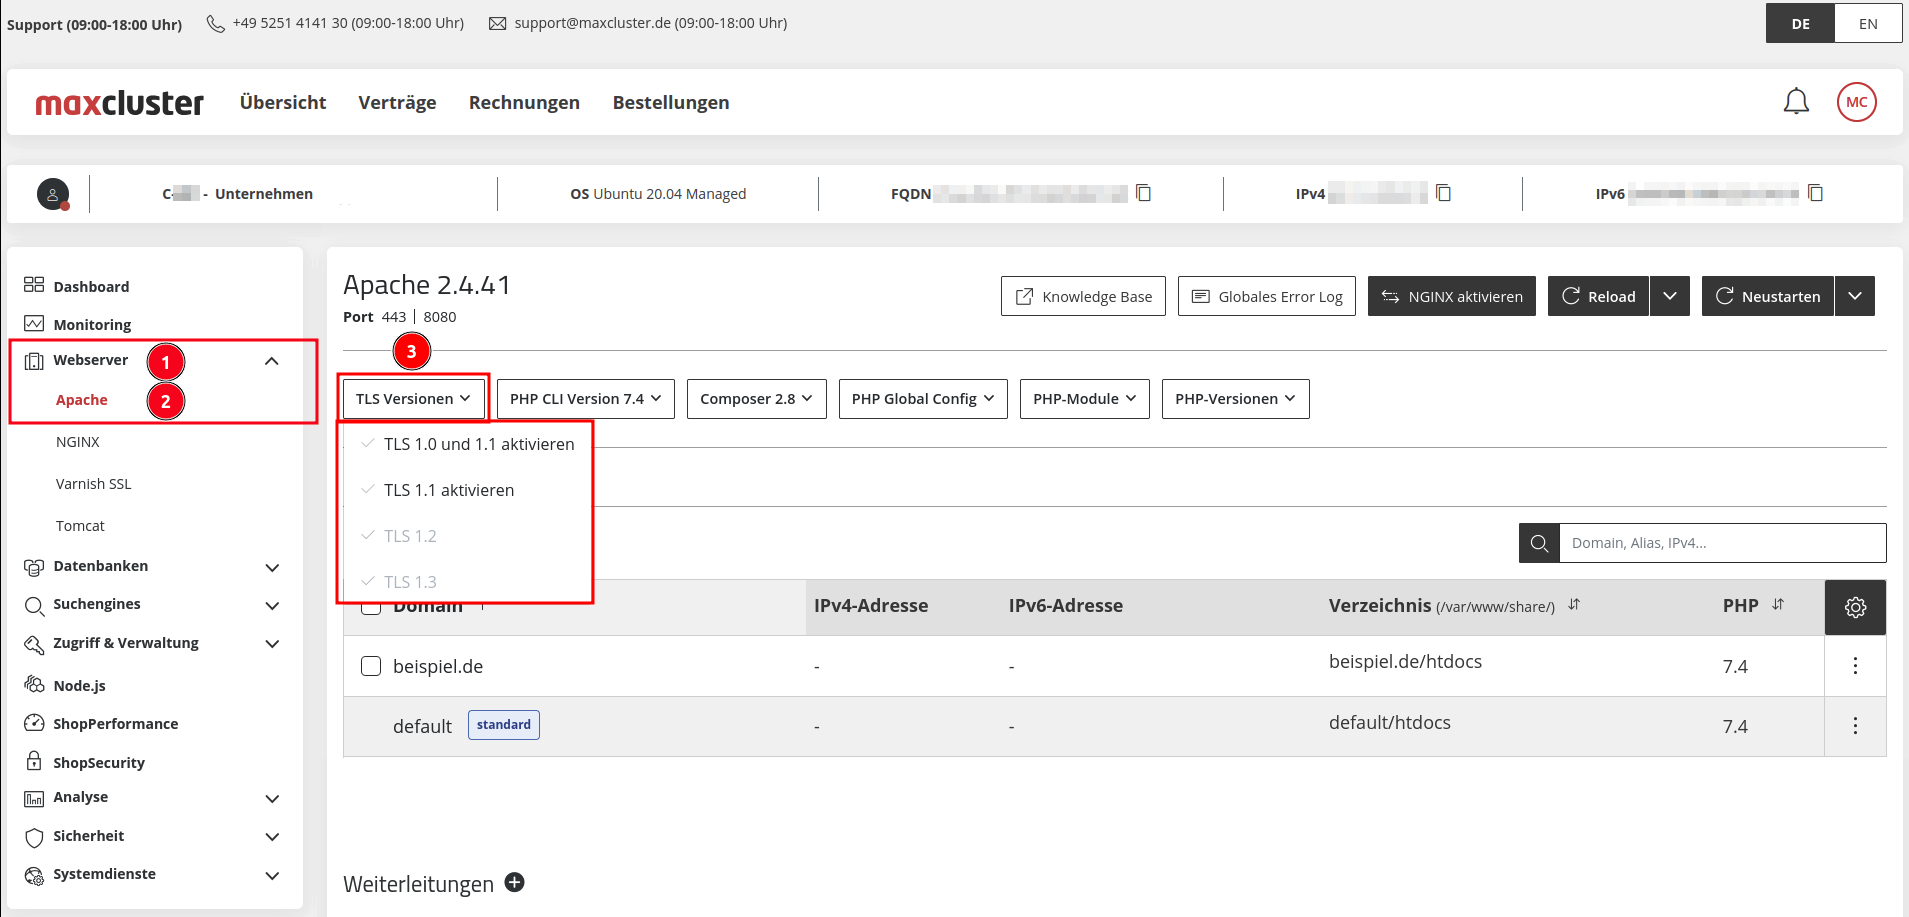The width and height of the screenshot is (1909, 917).
Task: Expand Zugriff & Verwaltung section
Action: [272, 643]
